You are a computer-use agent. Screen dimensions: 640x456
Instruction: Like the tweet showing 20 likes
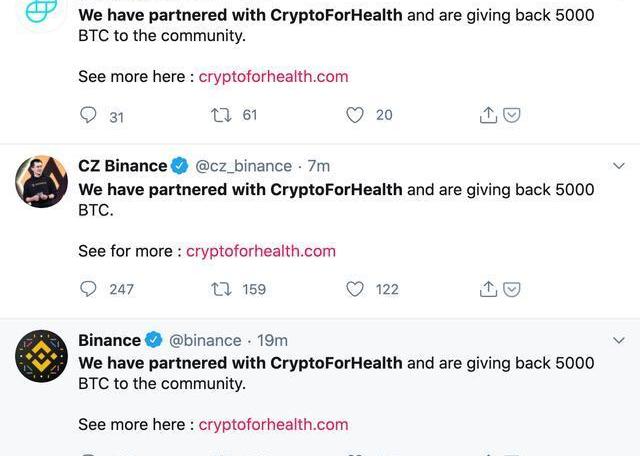coord(354,115)
